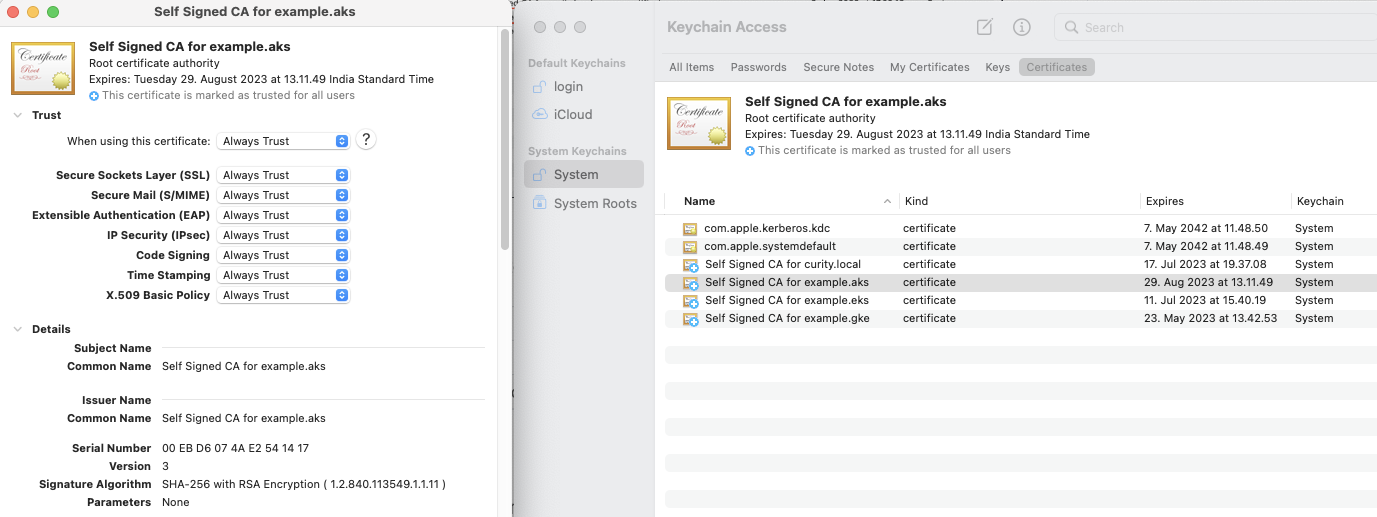Select 'Self Signed CA for example.gke' row
The height and width of the screenshot is (517, 1377).
1021,319
